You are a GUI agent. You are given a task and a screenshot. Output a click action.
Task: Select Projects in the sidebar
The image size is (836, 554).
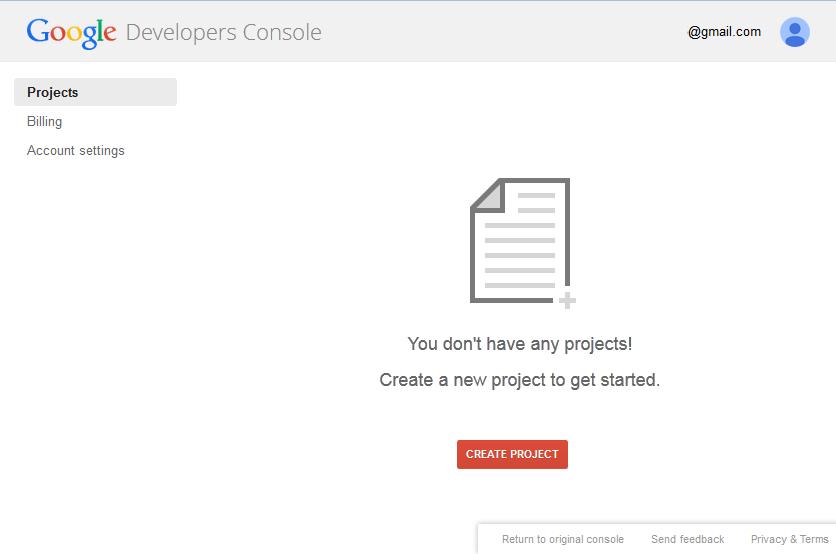coord(95,92)
